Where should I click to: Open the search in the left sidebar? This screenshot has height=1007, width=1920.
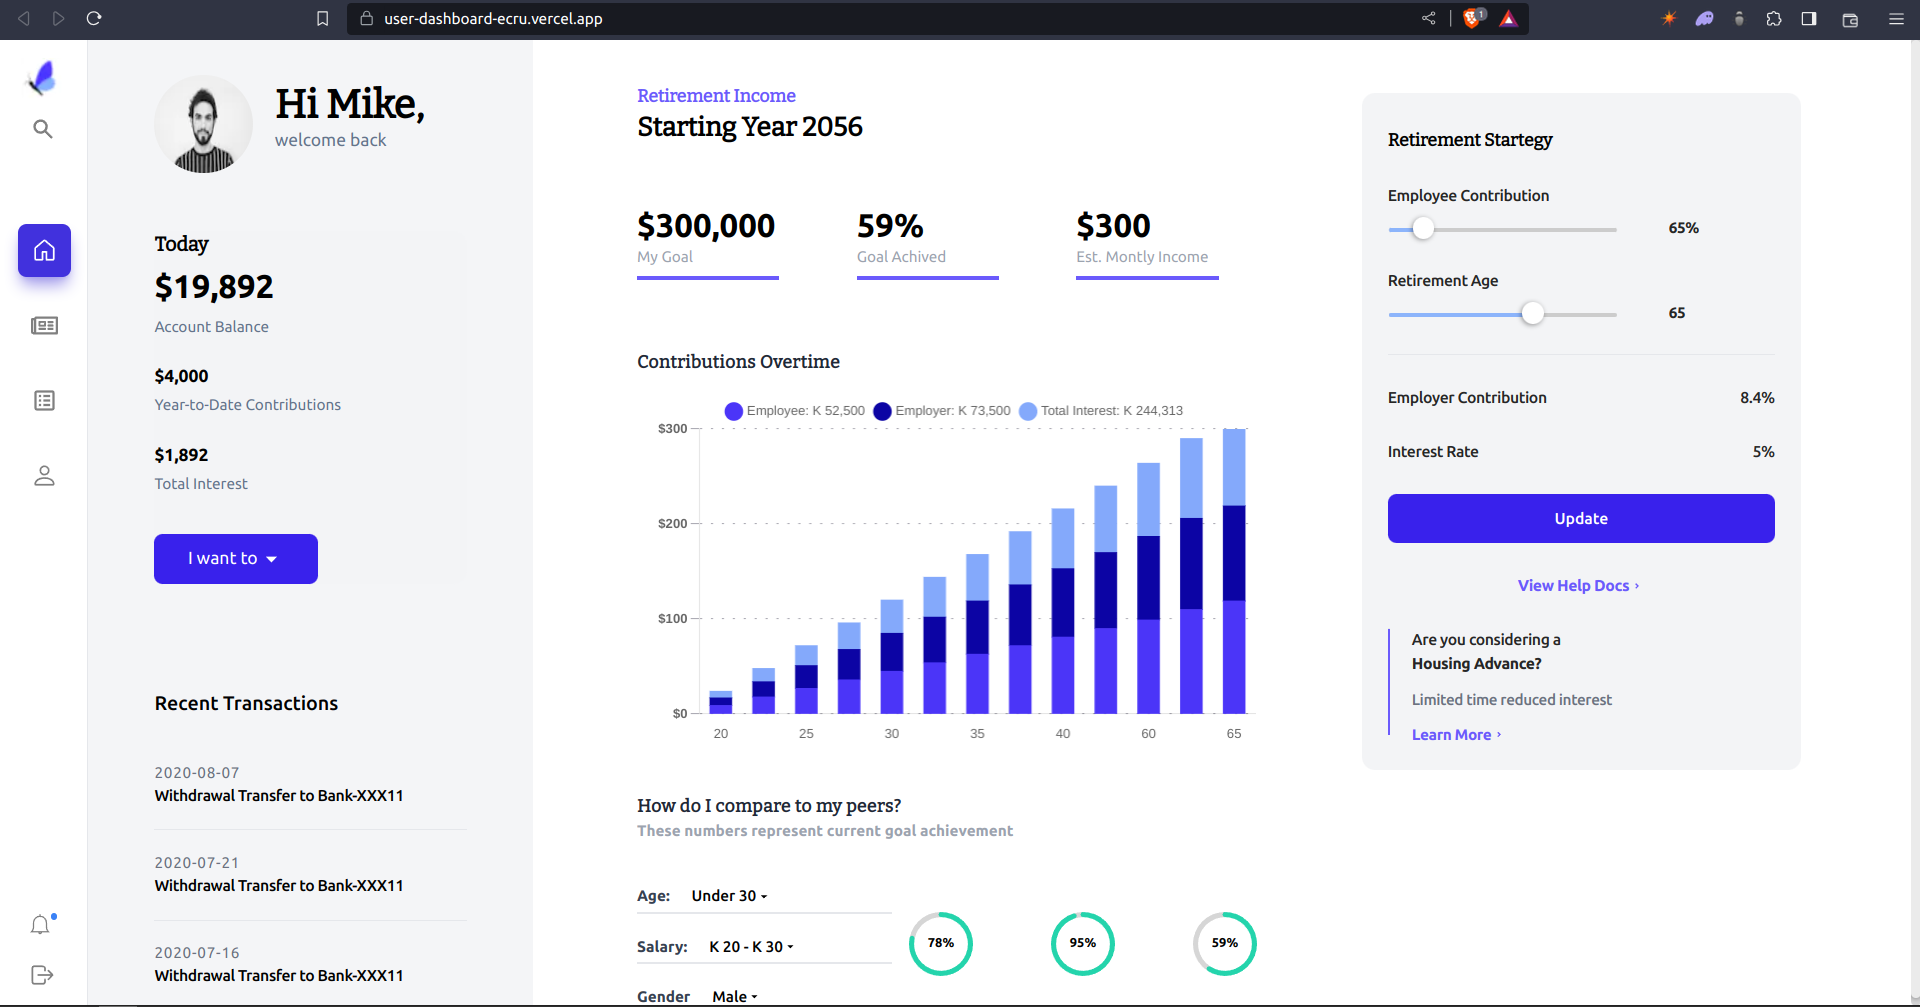[x=42, y=129]
